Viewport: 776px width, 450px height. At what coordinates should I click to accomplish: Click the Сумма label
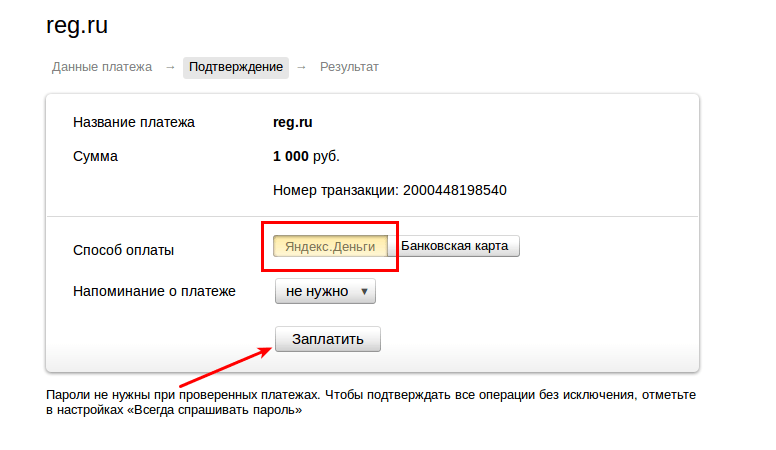(x=95, y=156)
